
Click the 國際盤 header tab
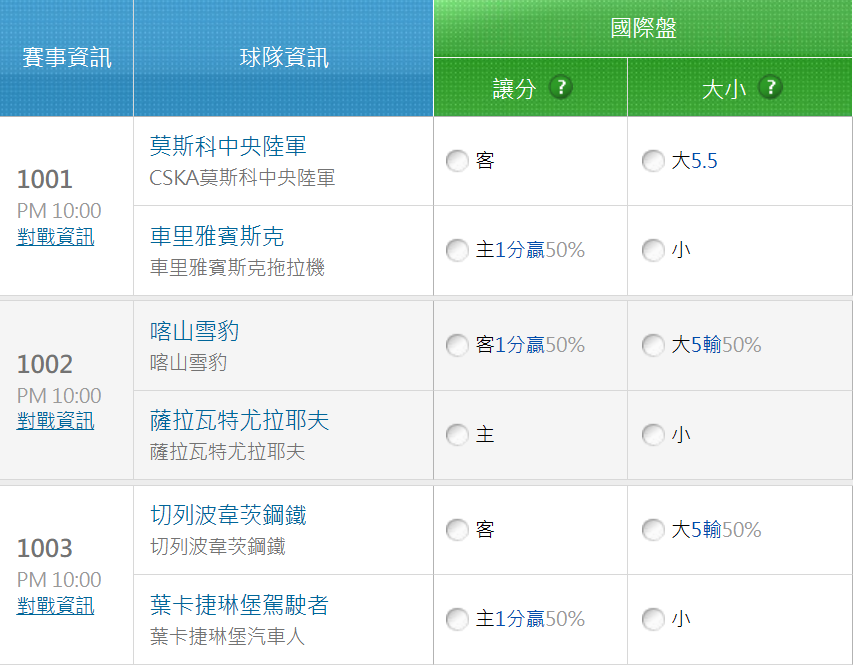[643, 28]
